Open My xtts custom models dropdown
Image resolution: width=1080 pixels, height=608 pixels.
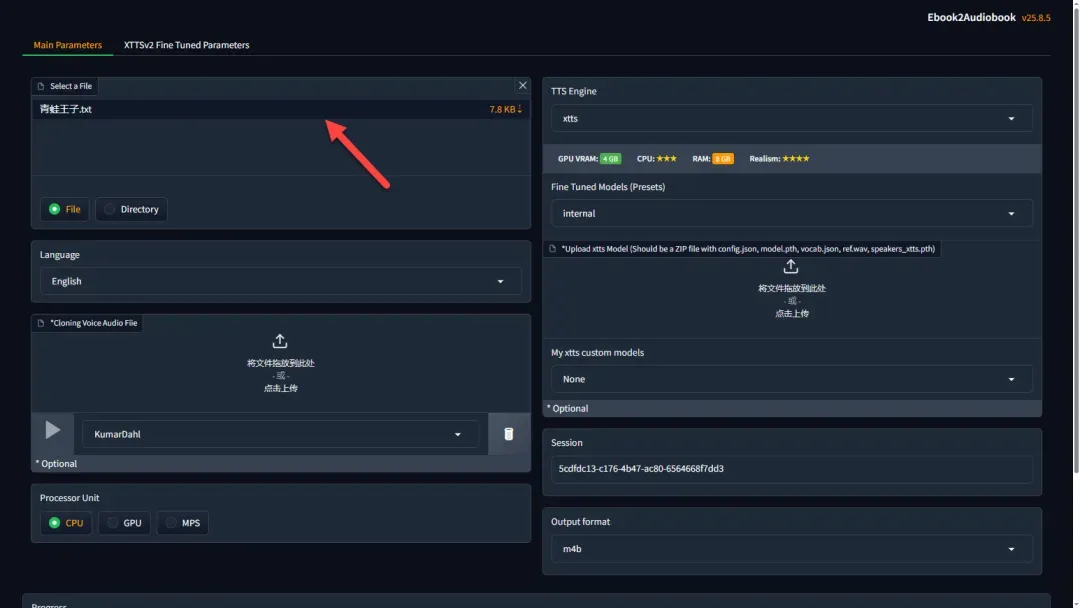(x=791, y=379)
